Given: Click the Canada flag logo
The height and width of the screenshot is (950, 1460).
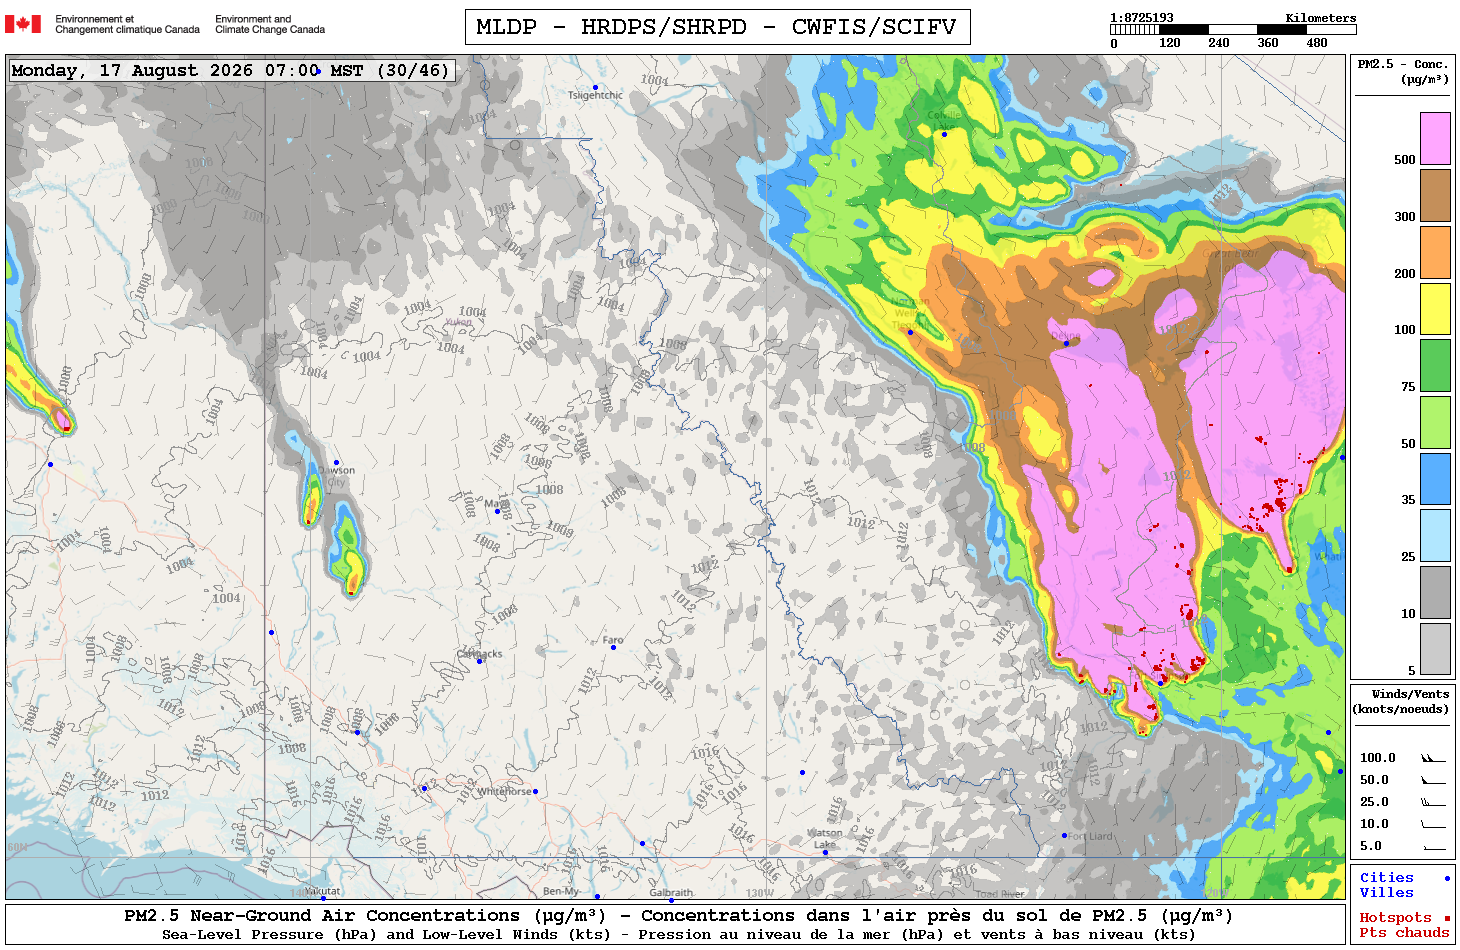Looking at the screenshot, I should [x=23, y=24].
